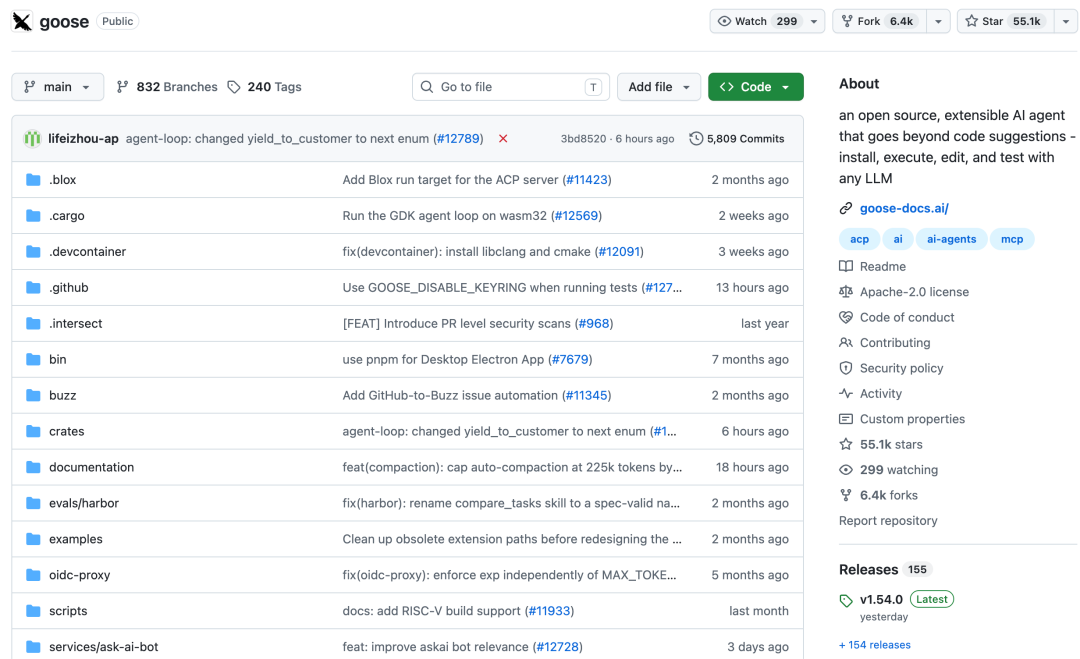Expand the Add file dropdown
This screenshot has width=1080, height=659.
coord(658,87)
